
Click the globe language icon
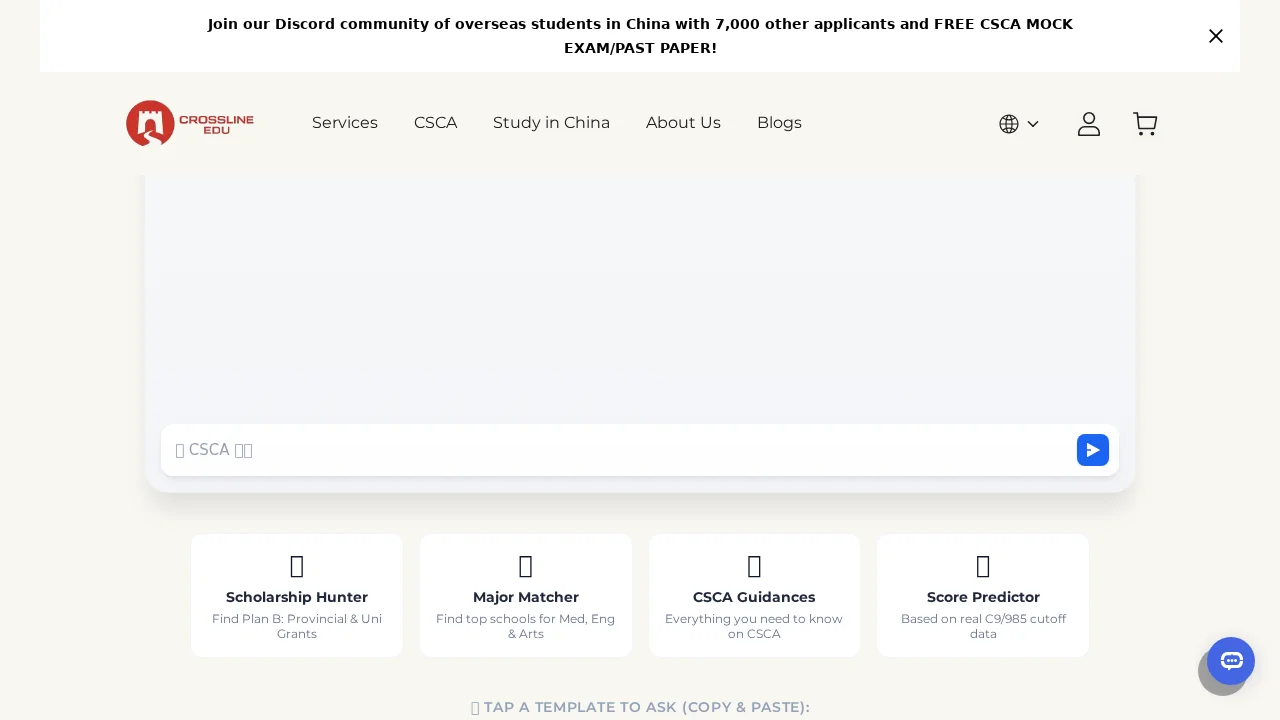click(1009, 123)
